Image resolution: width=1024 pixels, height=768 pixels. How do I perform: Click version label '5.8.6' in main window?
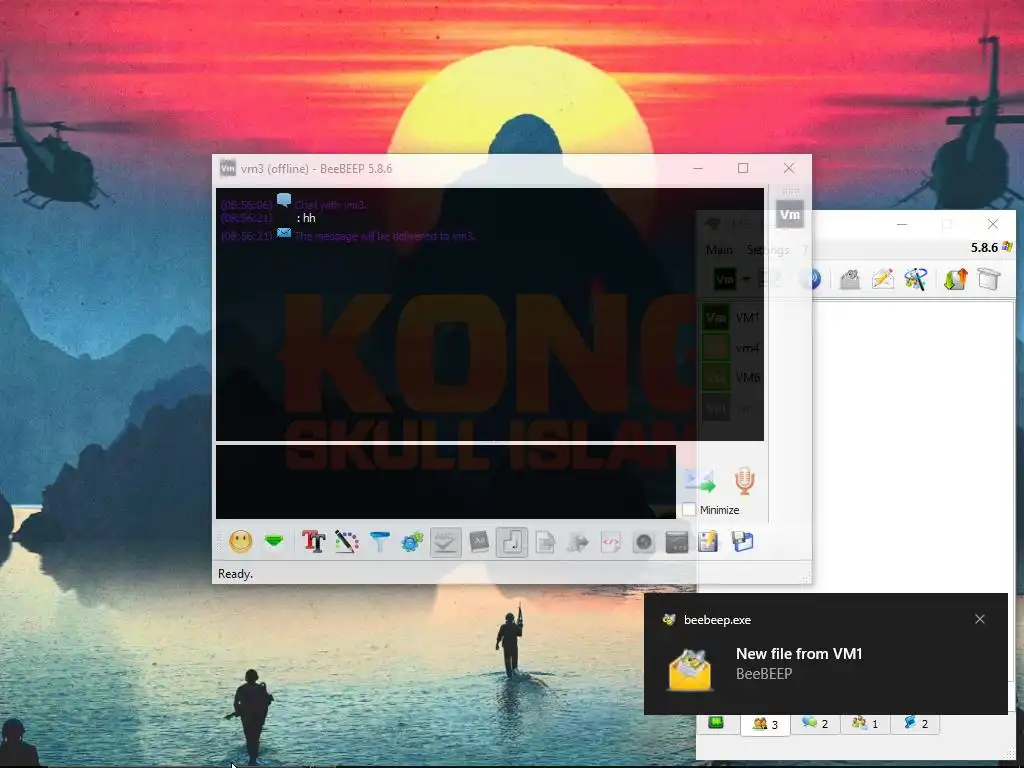point(984,248)
